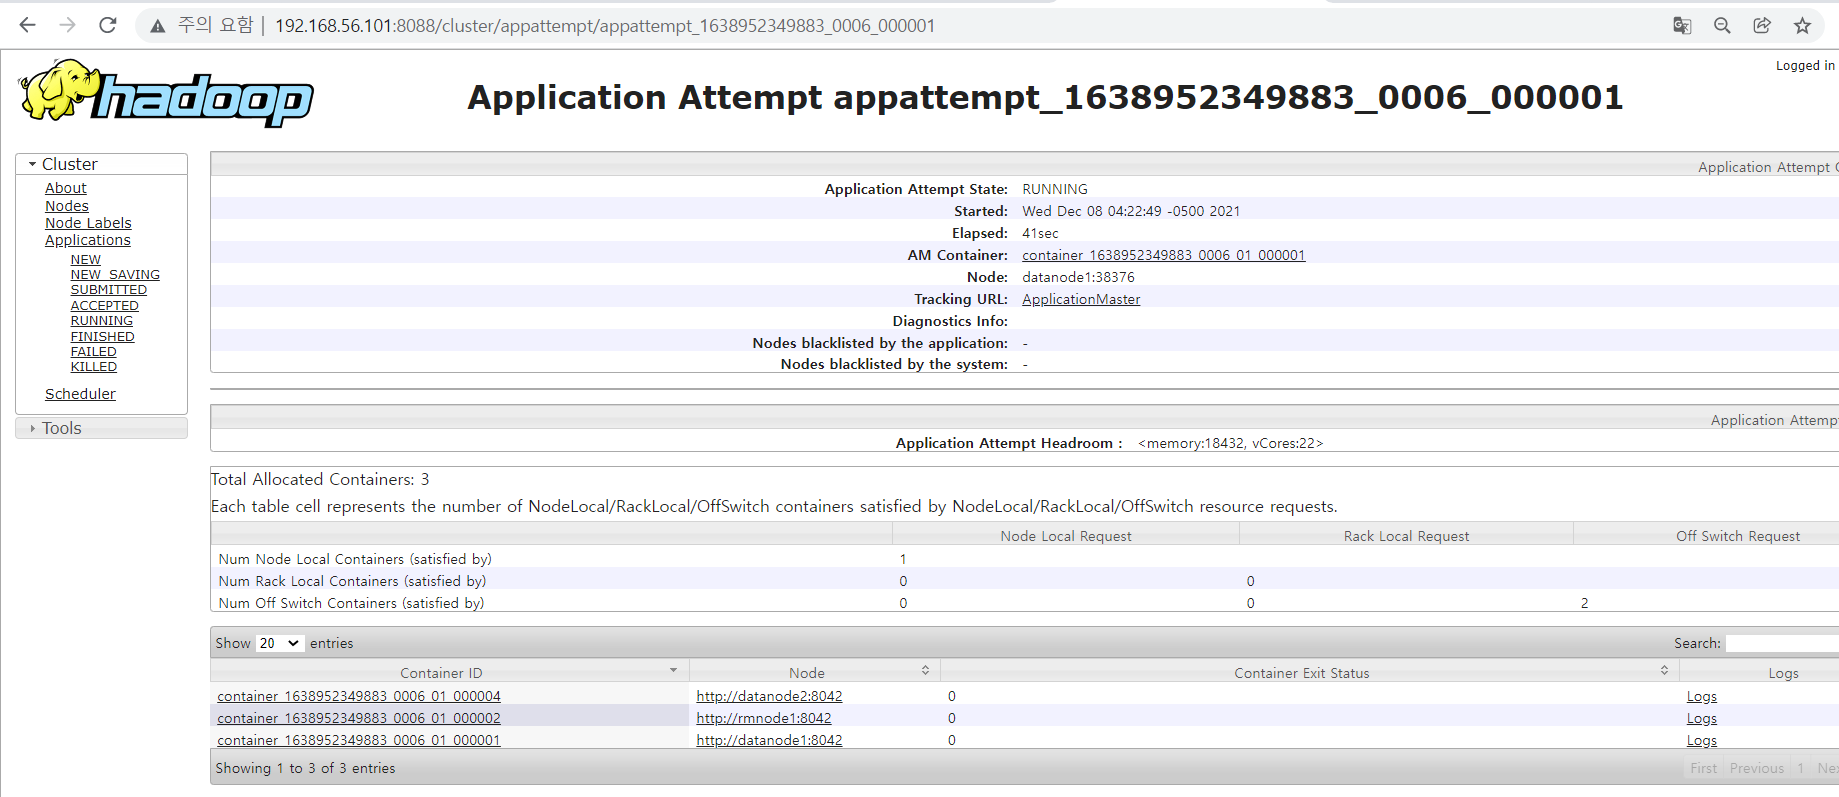
Task: Open the About link
Action: click(66, 188)
